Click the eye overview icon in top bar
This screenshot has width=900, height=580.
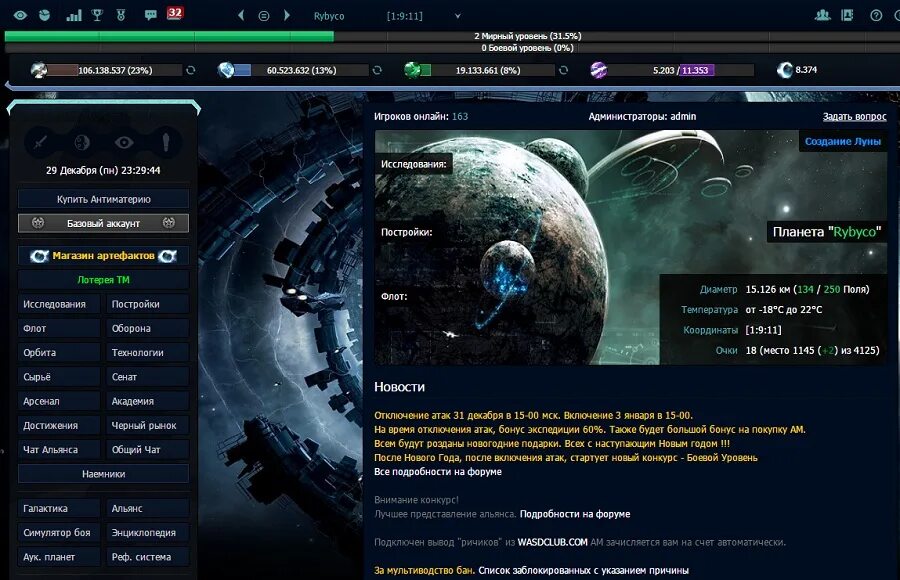pos(20,15)
